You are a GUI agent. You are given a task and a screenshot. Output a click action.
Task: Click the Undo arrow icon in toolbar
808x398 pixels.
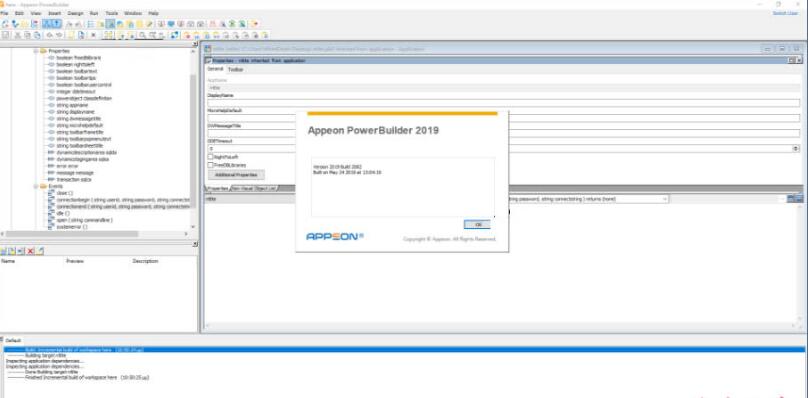[49, 35]
